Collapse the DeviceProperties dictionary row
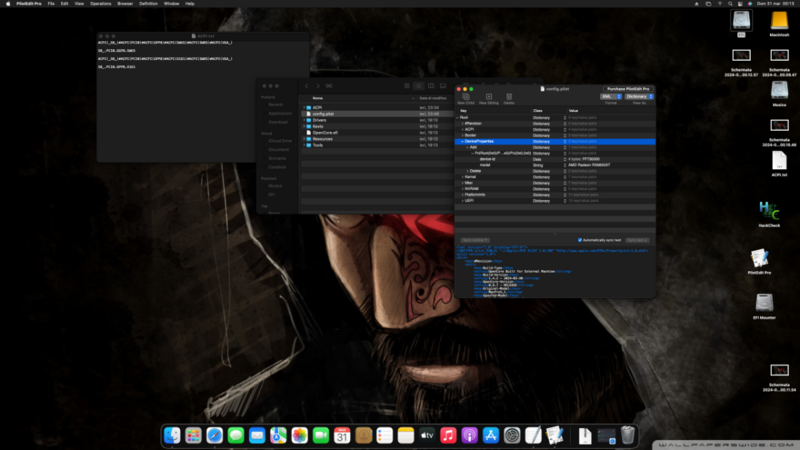Viewport: 800px width, 450px height. 461,141
